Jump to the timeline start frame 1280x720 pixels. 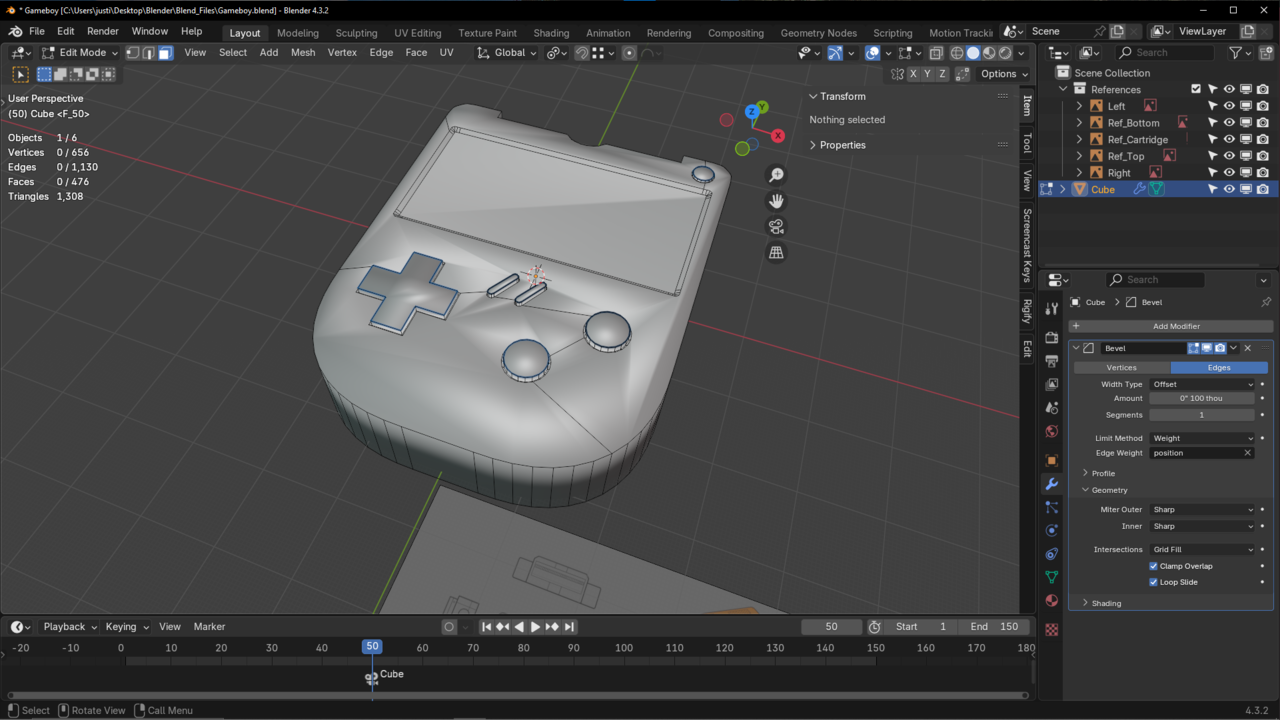[x=486, y=627]
